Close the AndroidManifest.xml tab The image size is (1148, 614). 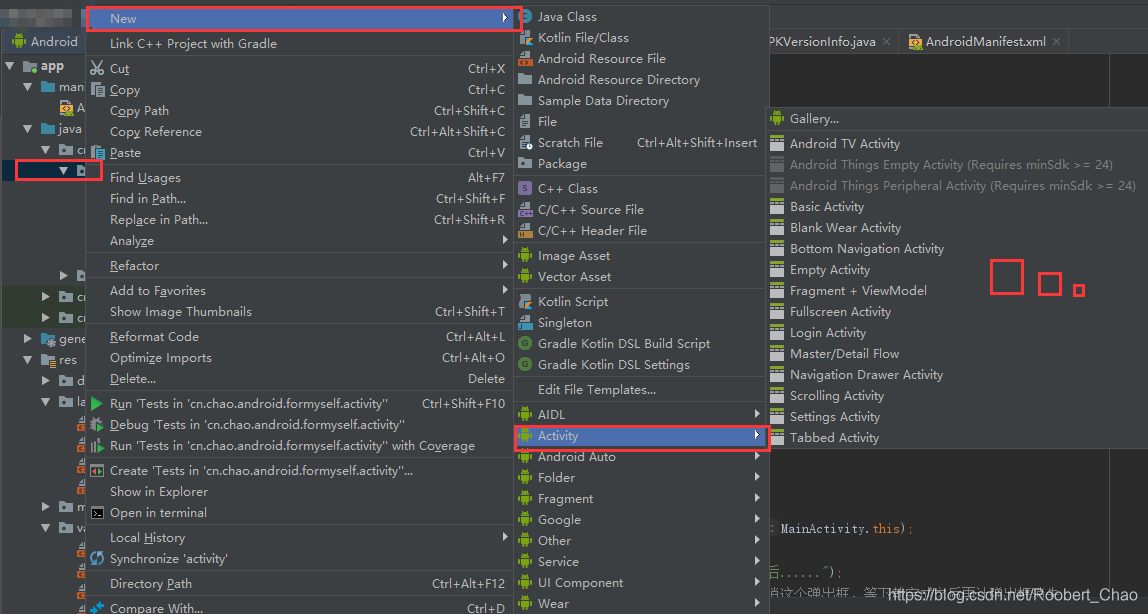click(x=1056, y=42)
